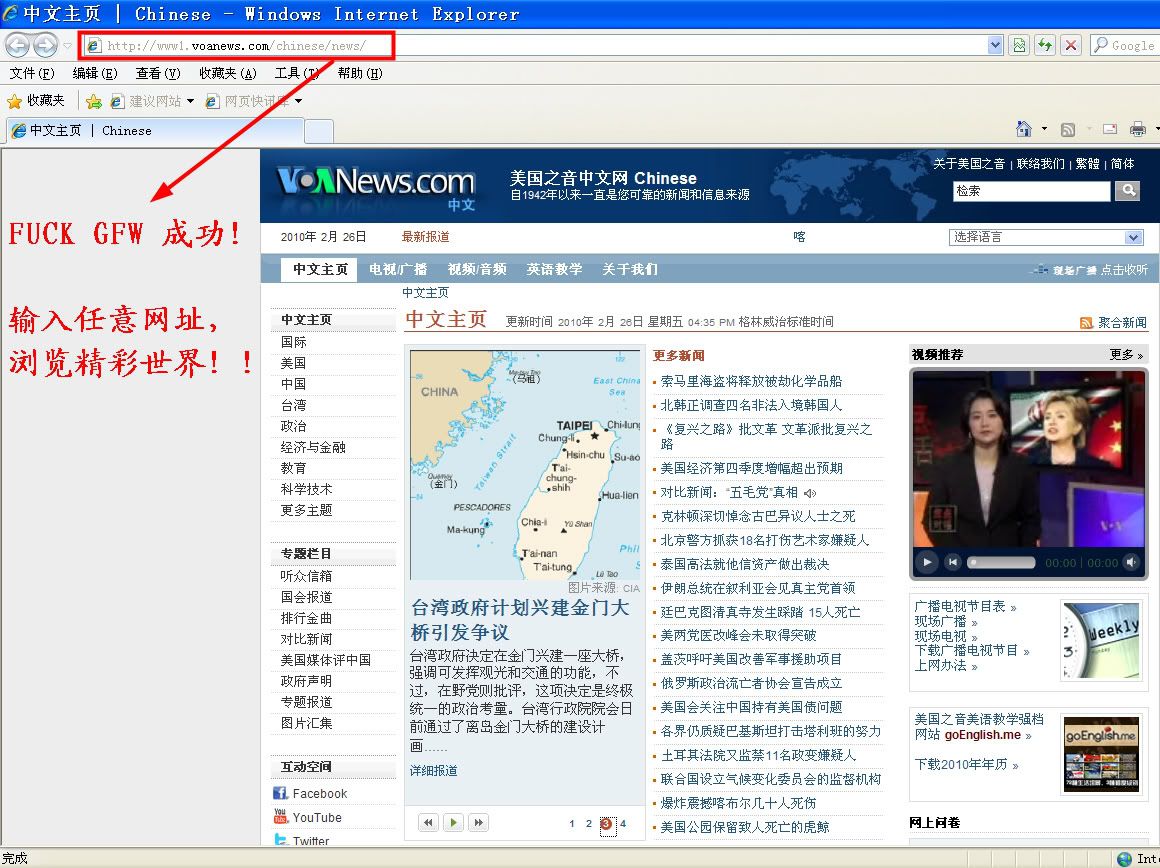Open Favorites star button labeled 收藏夹

click(36, 101)
